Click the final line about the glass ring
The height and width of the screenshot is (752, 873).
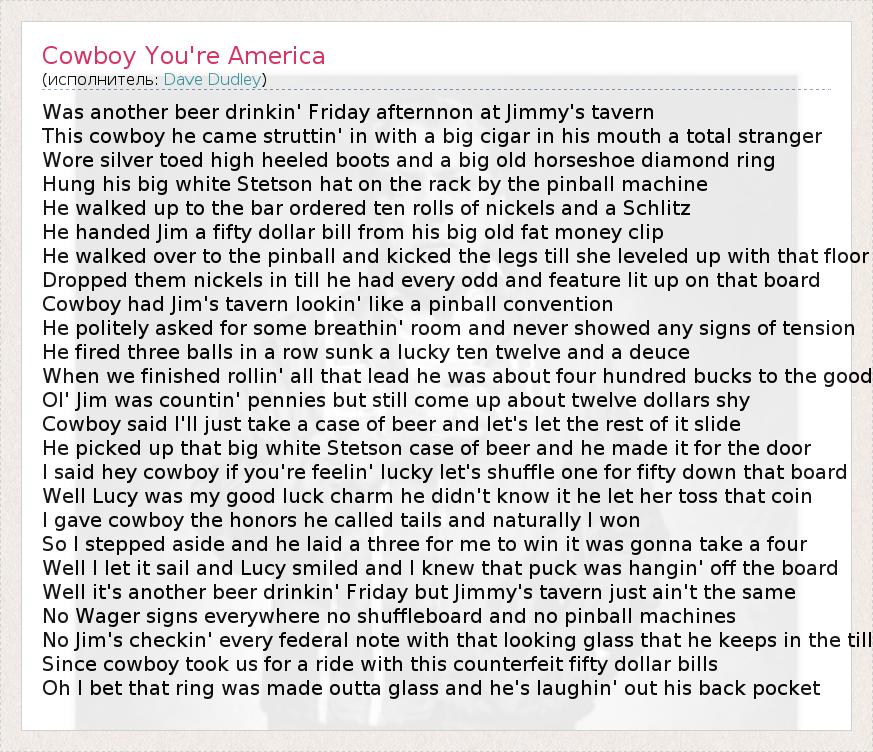point(431,688)
